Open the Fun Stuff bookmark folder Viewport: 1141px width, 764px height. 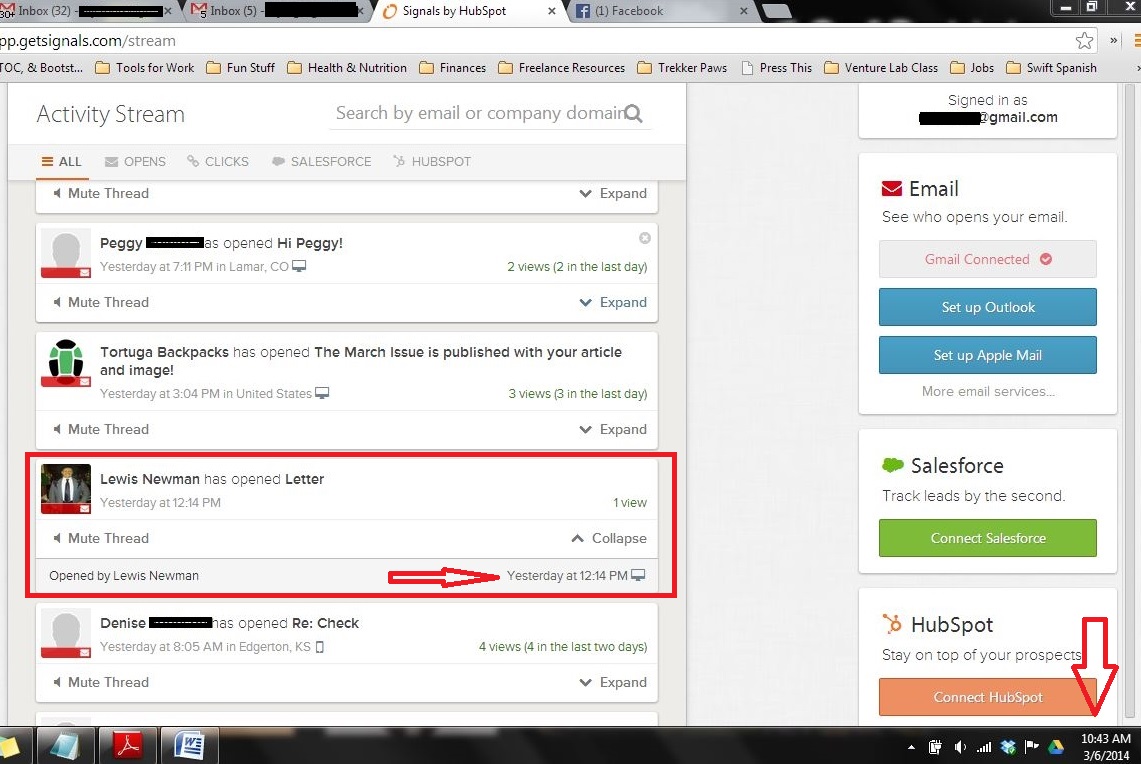coord(241,68)
